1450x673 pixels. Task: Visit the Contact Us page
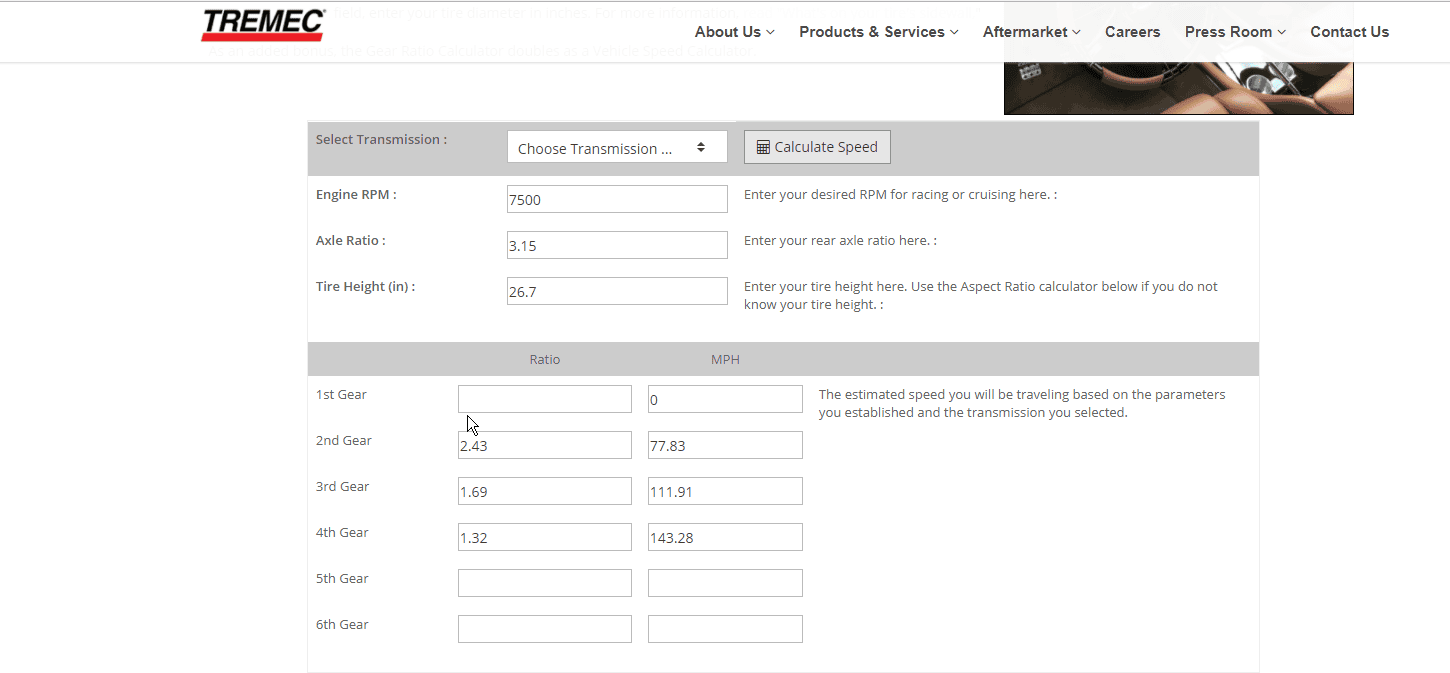click(1350, 32)
